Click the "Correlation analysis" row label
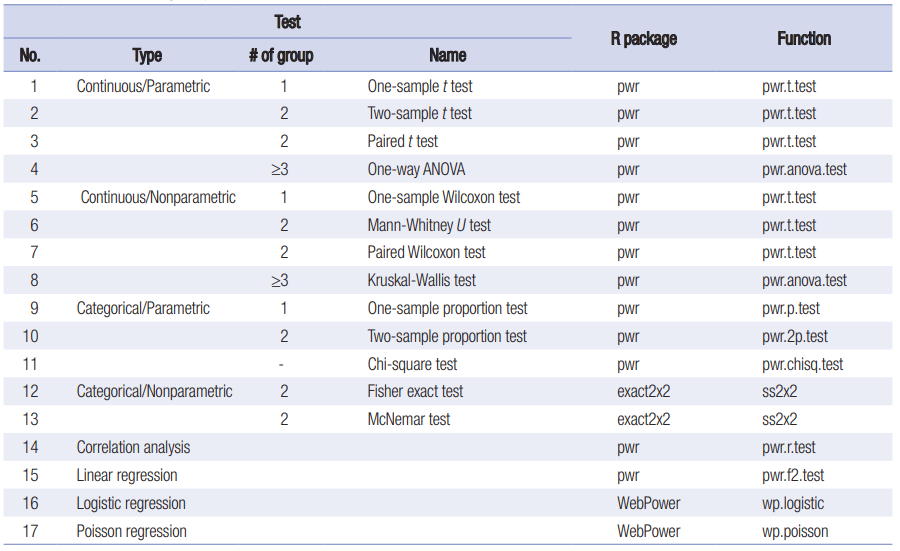Screen dimensions: 900x551 point(133,447)
